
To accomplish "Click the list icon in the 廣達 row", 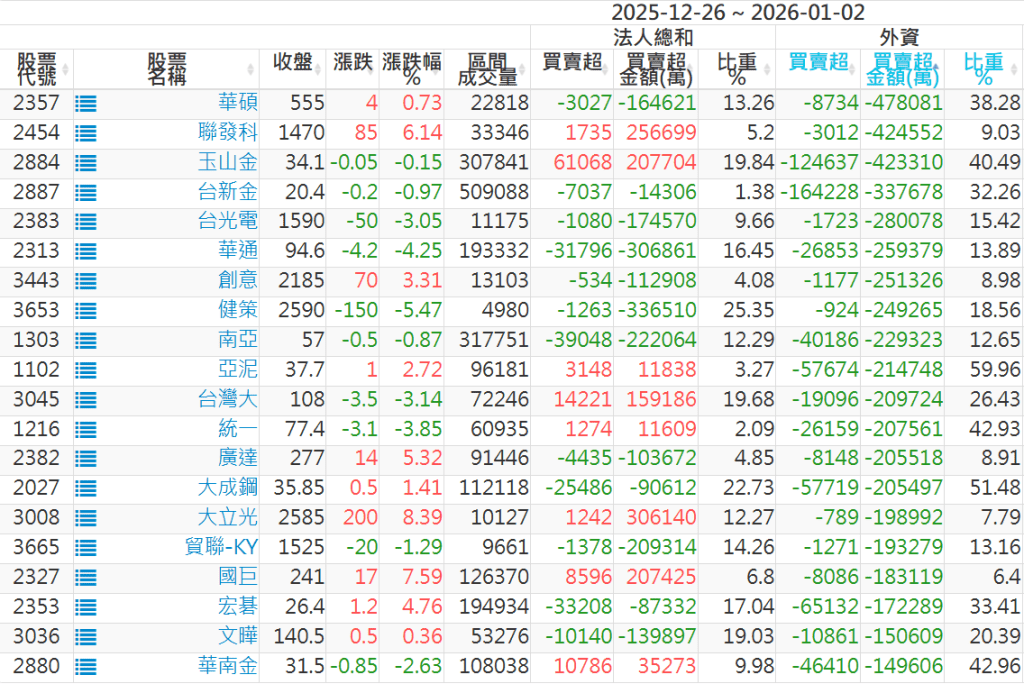I will pos(85,459).
